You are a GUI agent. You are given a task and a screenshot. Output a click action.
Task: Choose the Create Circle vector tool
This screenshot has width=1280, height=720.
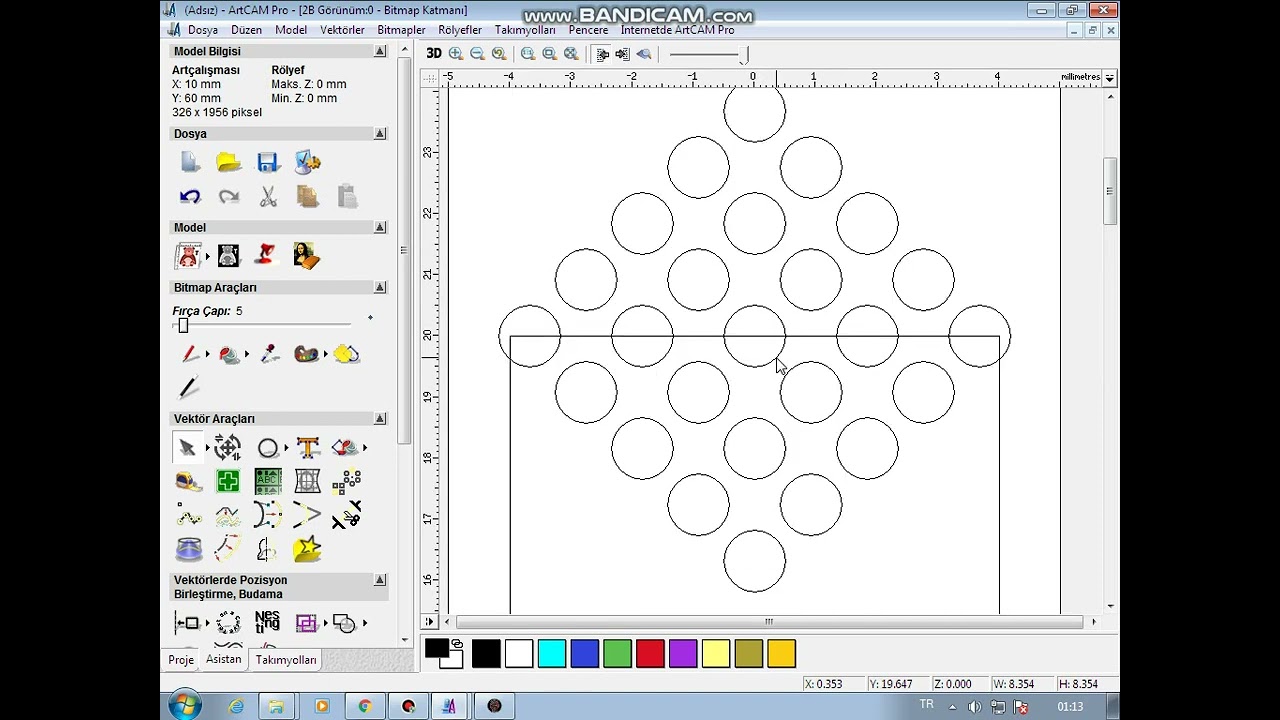pyautogui.click(x=268, y=448)
